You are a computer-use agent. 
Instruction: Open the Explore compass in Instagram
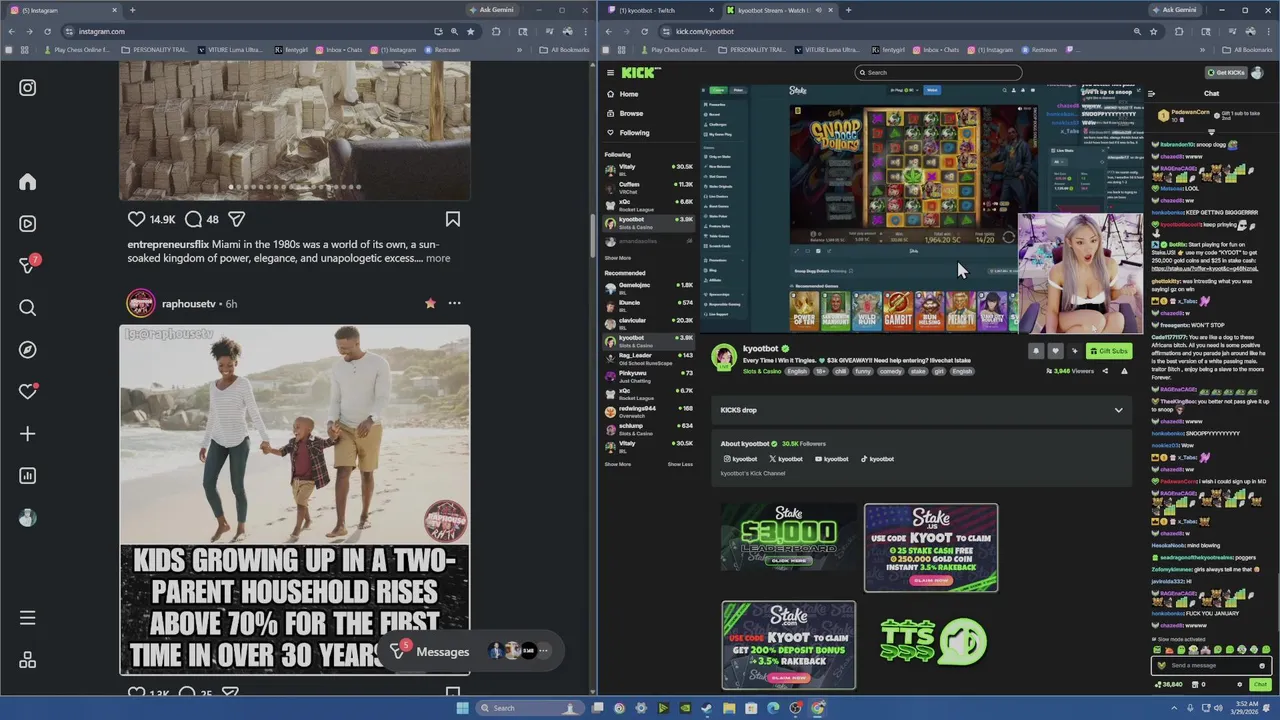(28, 350)
